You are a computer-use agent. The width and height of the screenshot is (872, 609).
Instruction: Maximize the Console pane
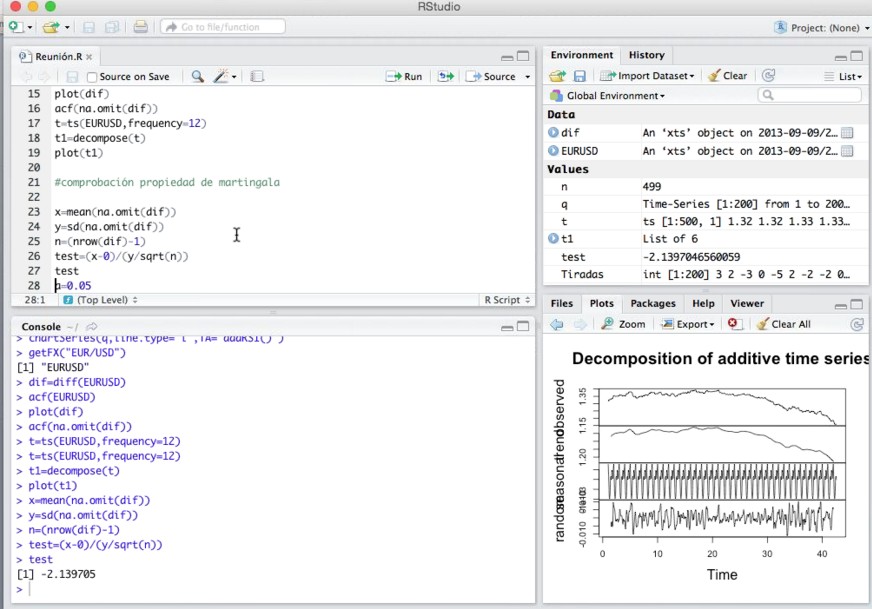(x=523, y=326)
